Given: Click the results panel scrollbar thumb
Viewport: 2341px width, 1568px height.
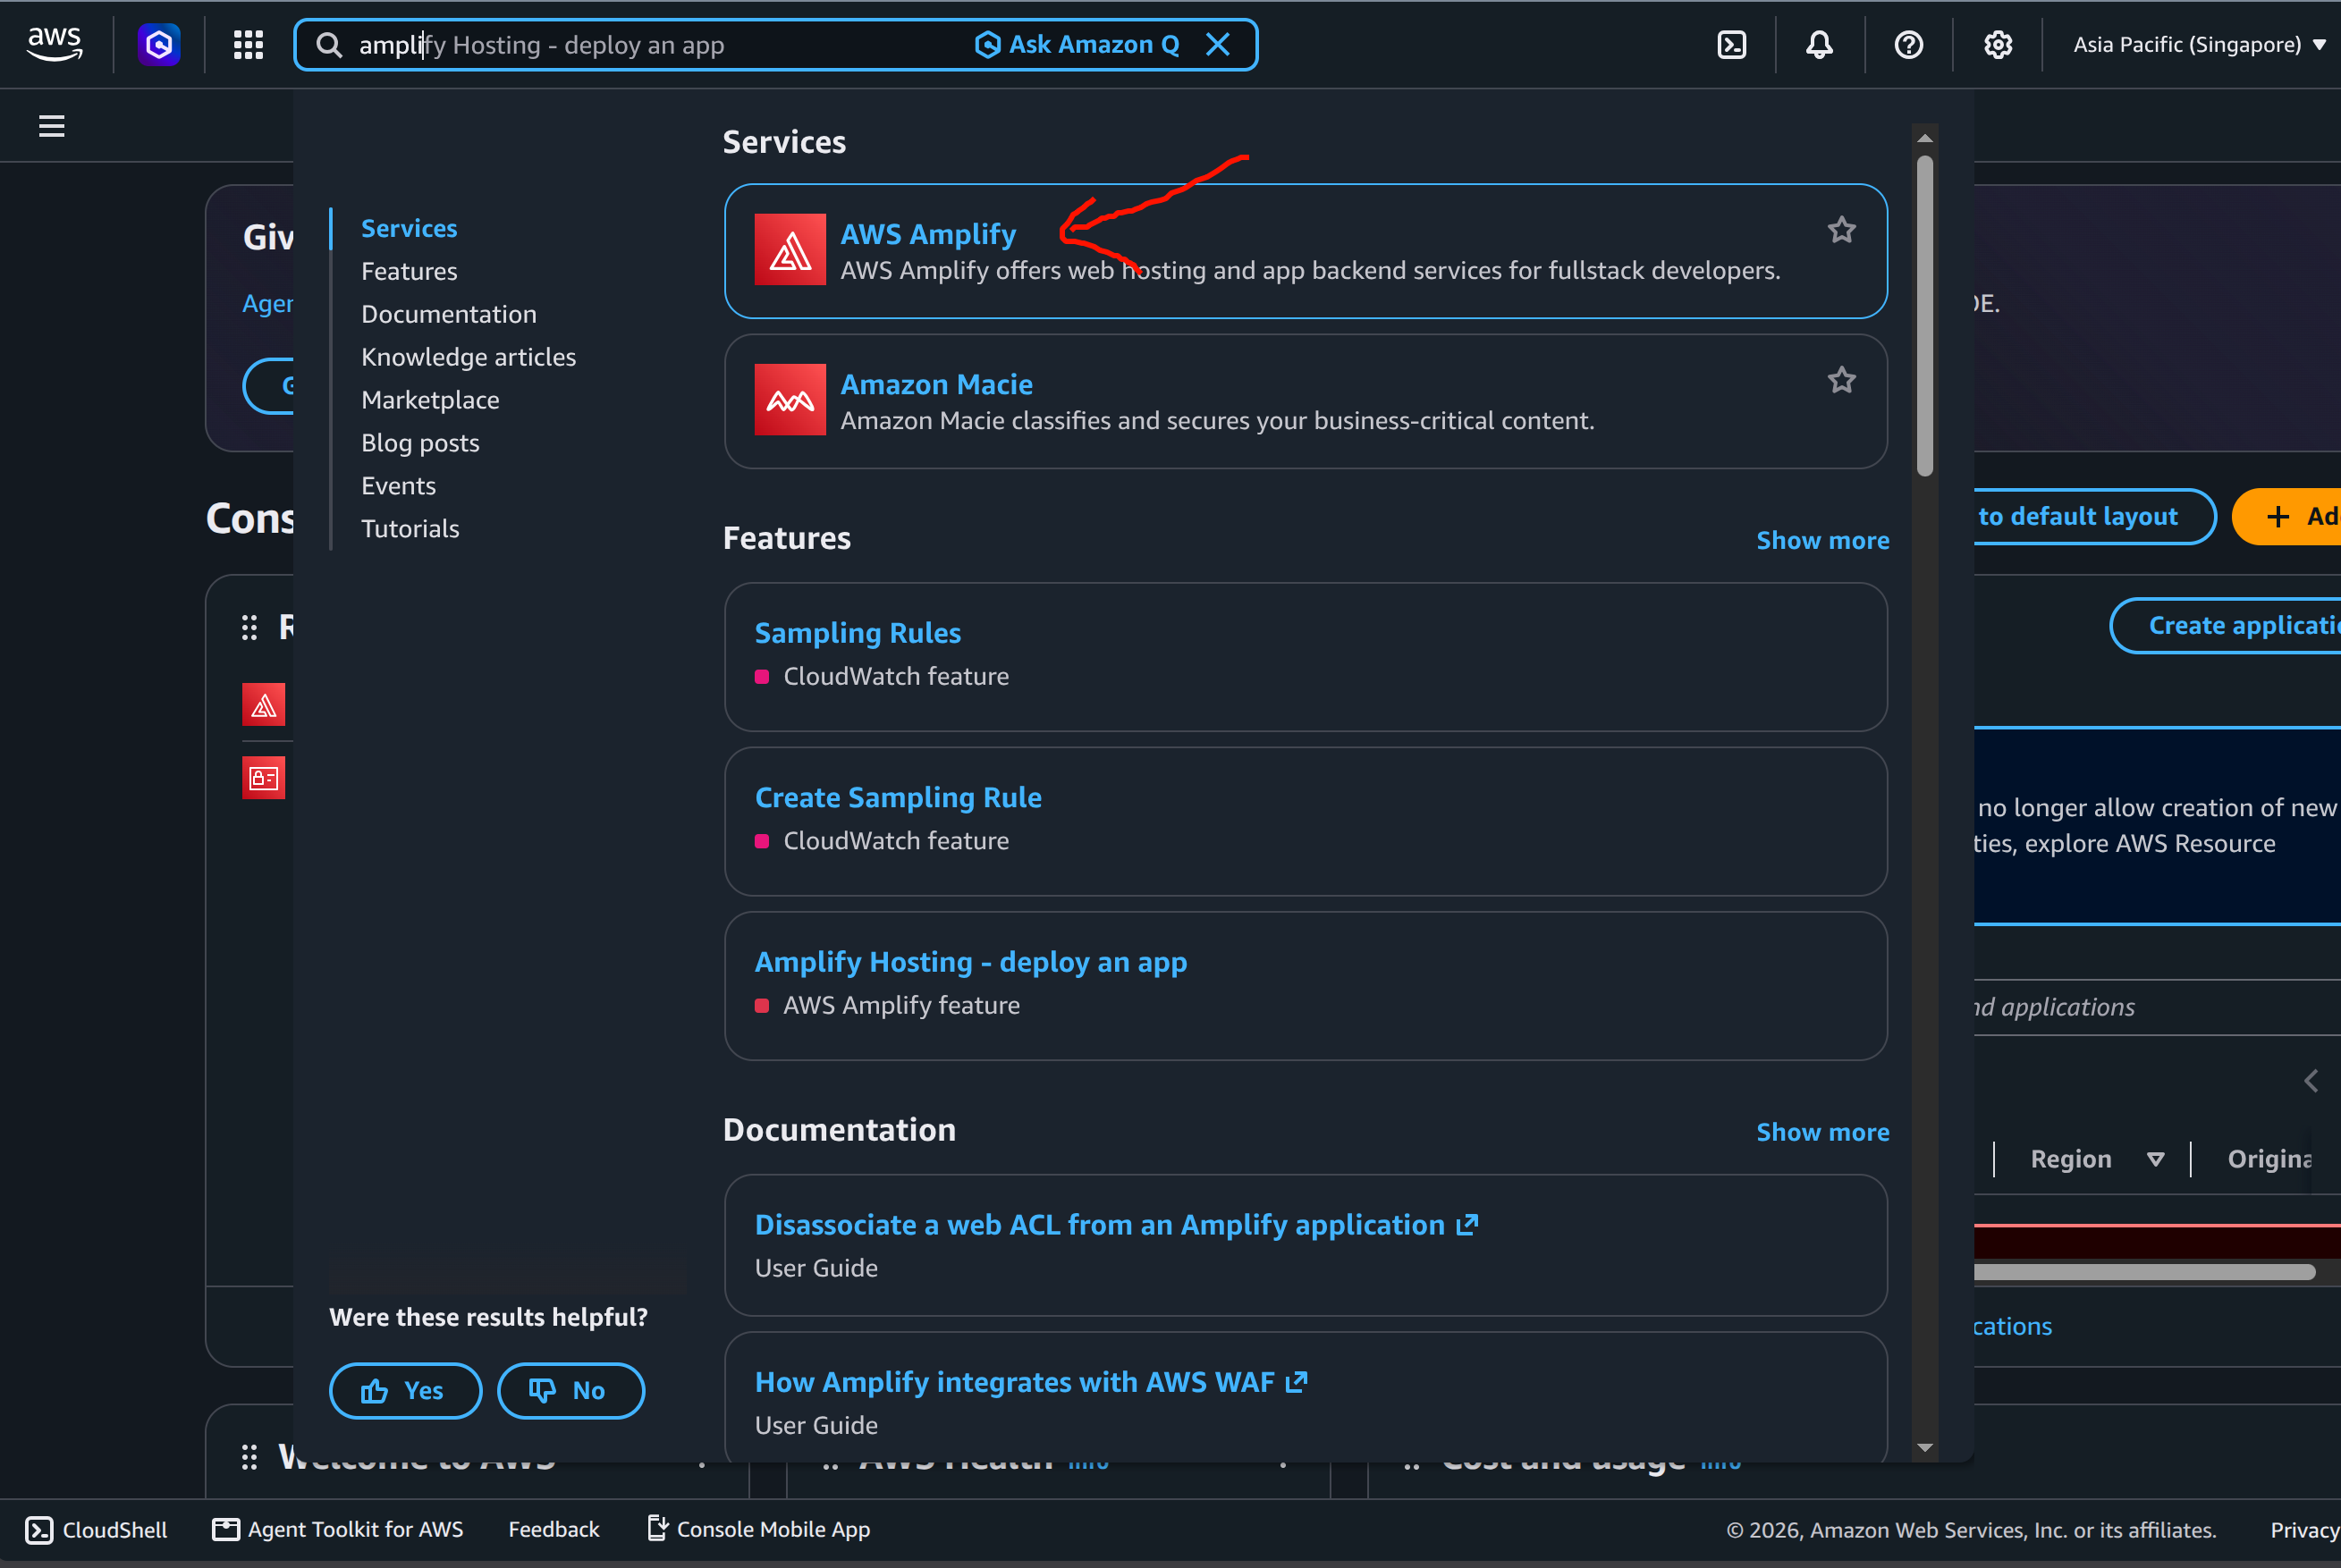Looking at the screenshot, I should click(x=1925, y=315).
